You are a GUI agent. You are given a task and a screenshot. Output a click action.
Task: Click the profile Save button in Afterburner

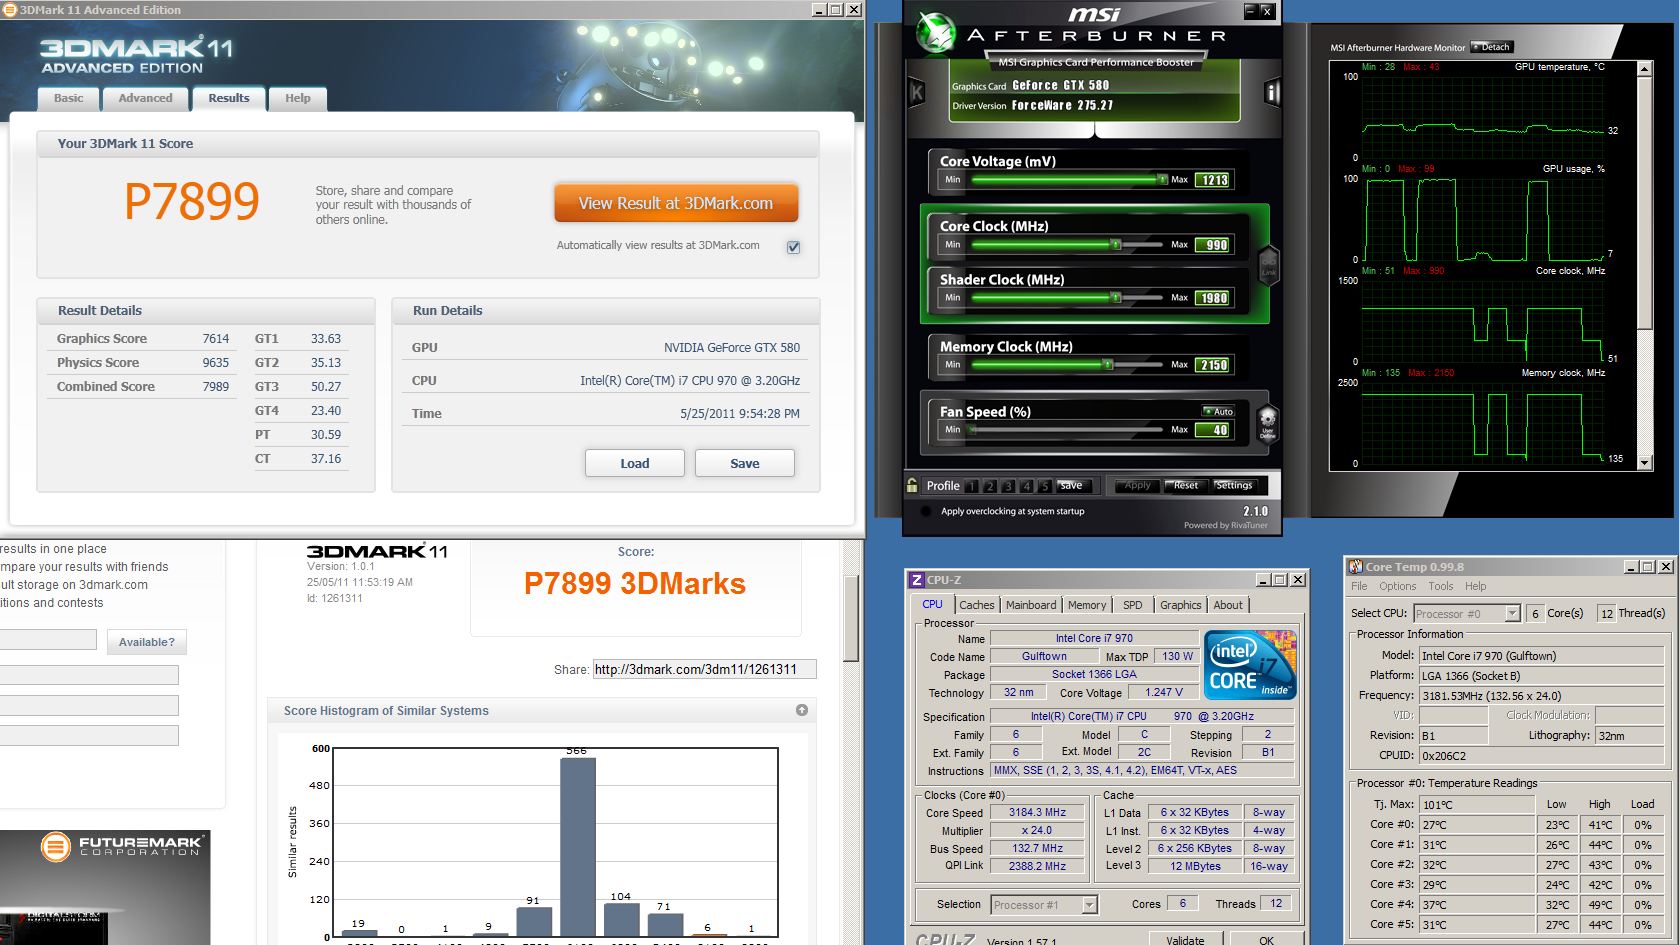click(1072, 485)
